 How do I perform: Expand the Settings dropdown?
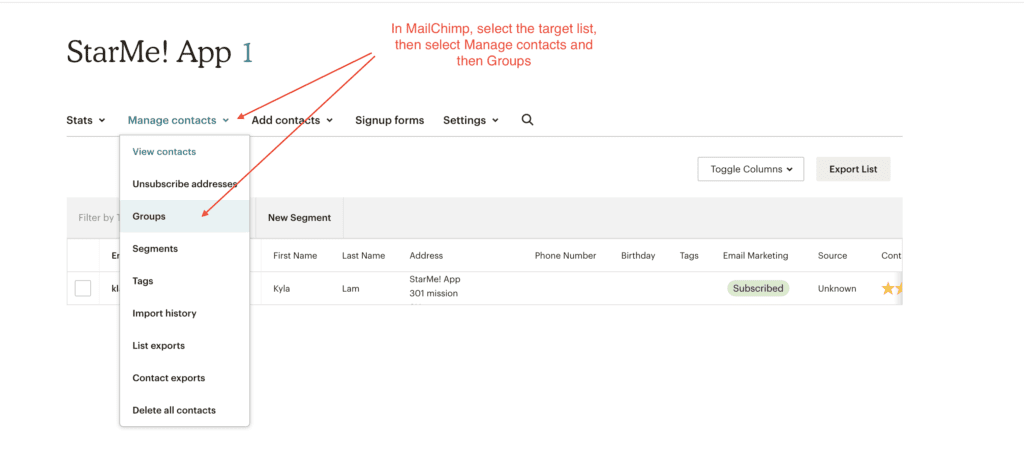(471, 120)
